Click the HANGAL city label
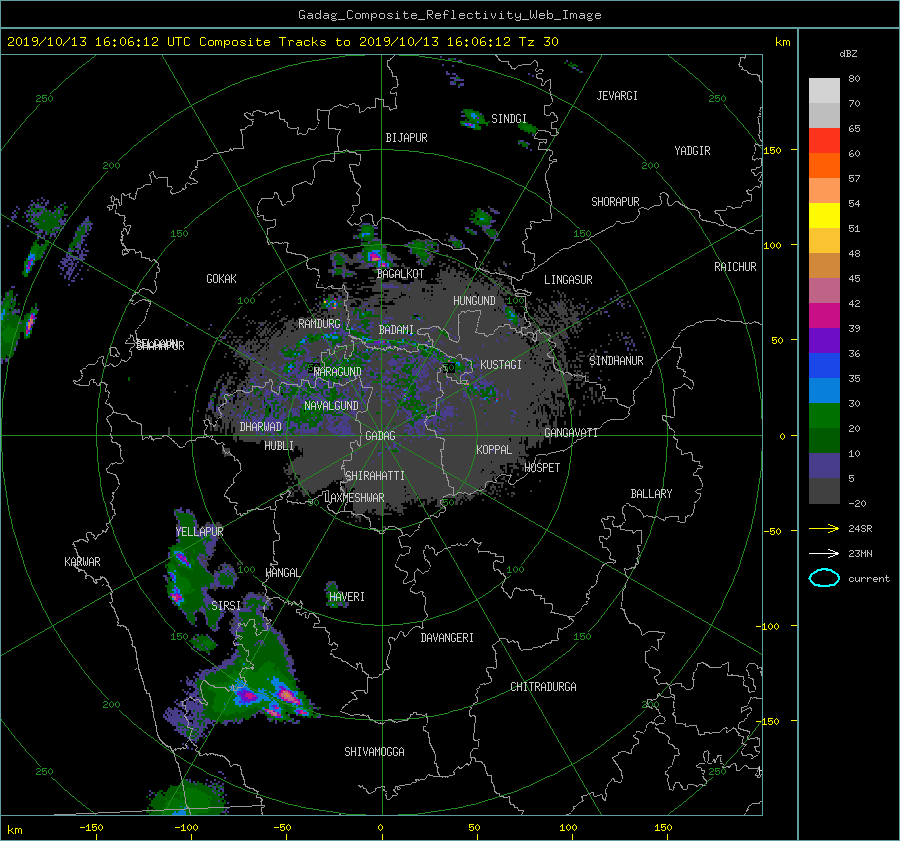Viewport: 900px width, 841px height. 283,573
